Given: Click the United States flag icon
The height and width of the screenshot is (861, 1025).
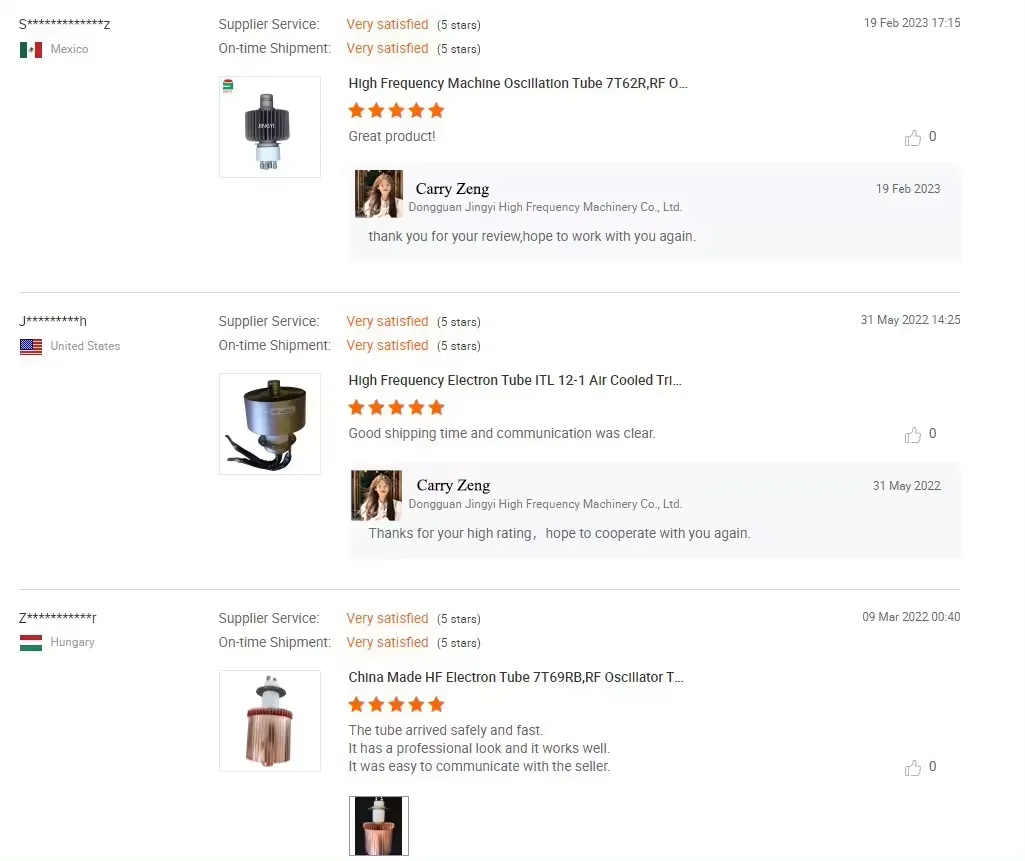Looking at the screenshot, I should click(x=31, y=346).
